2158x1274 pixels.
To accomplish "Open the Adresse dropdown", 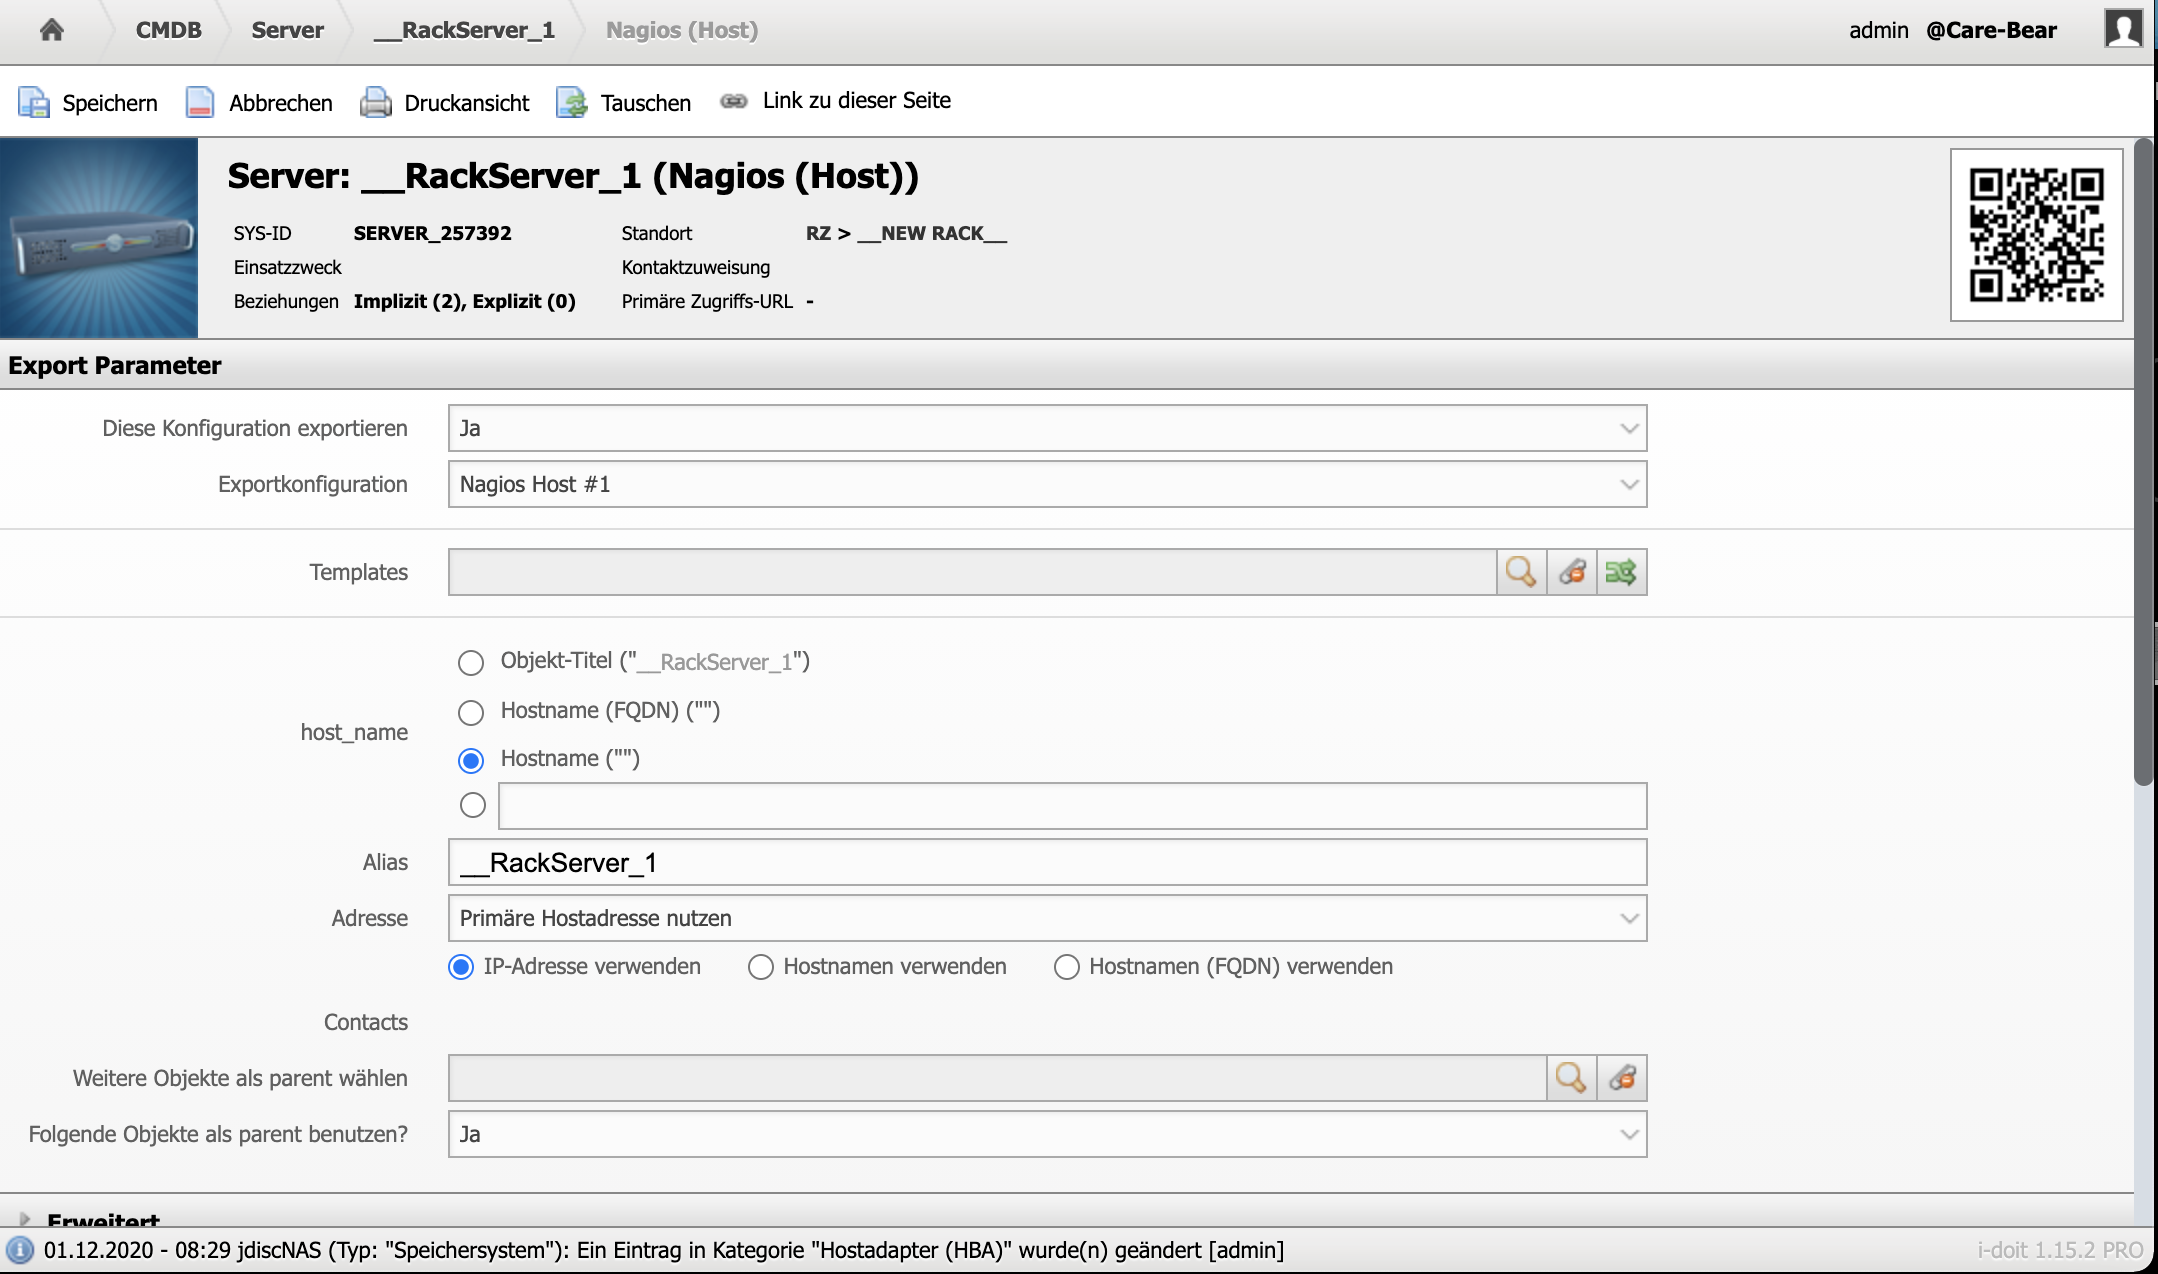I will [x=1047, y=918].
